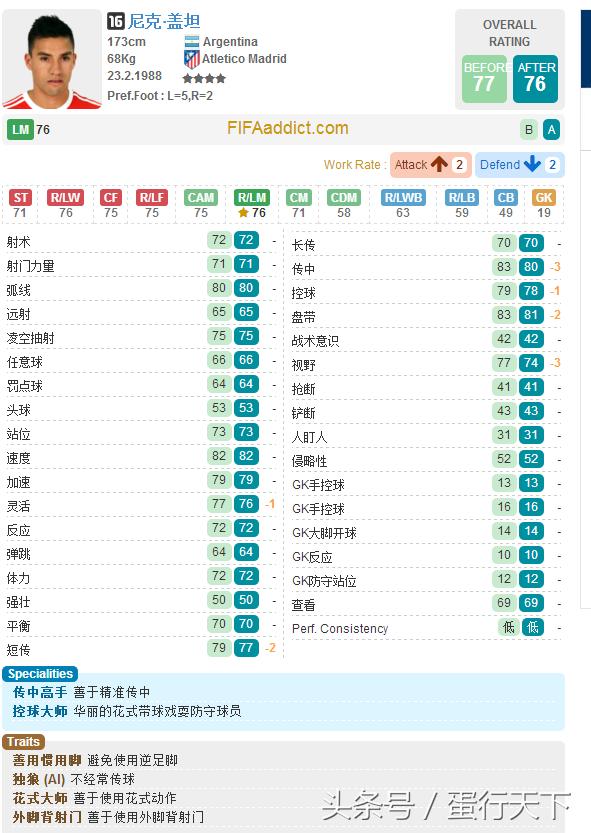Open the FIFAaddict.com link
Image resolution: width=591 pixels, height=833 pixels.
pos(288,128)
